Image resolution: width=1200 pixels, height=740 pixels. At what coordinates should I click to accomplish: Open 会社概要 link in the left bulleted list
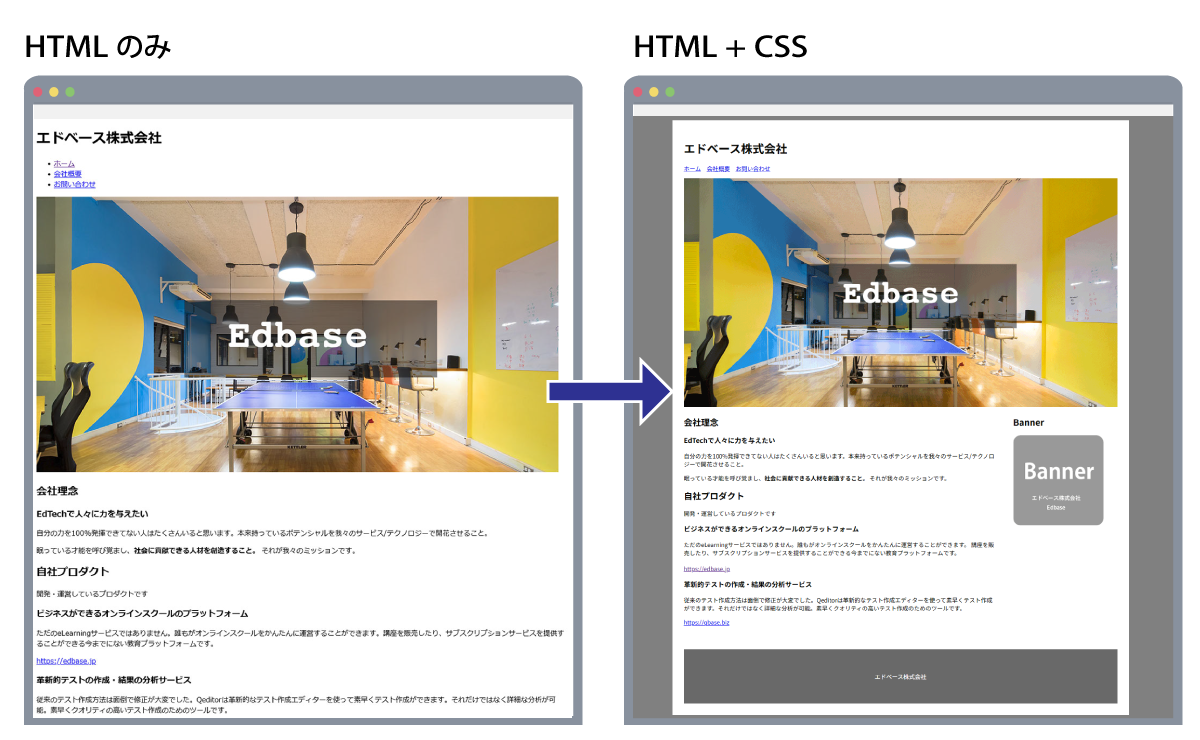68,174
